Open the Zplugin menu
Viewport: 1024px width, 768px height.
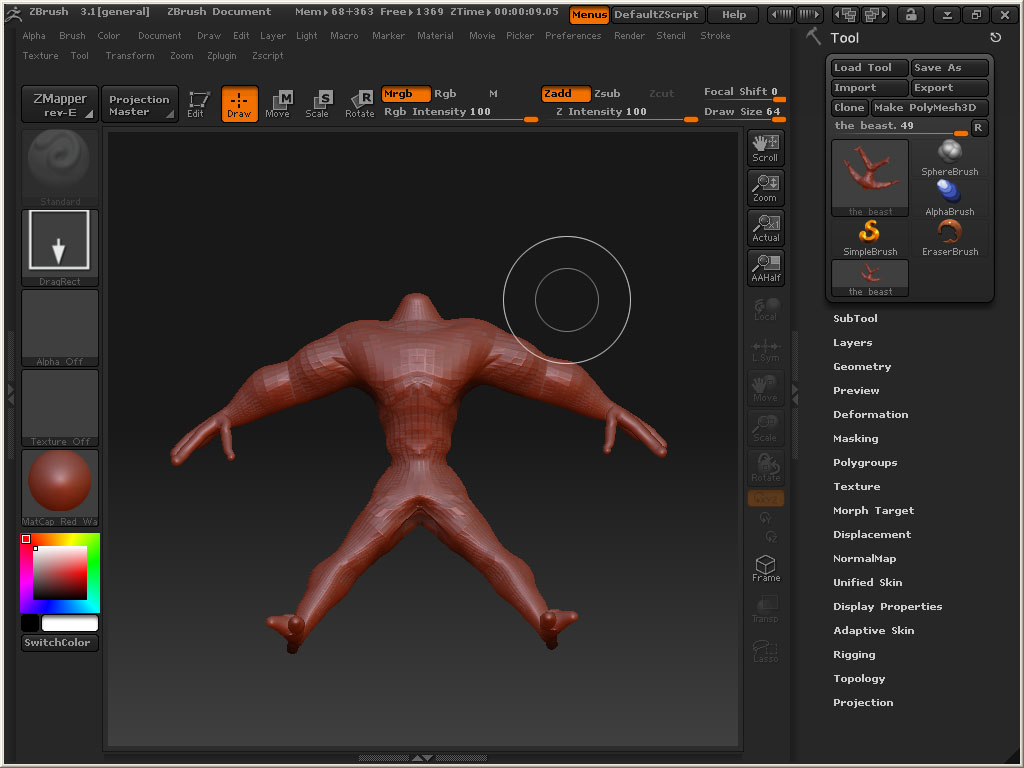point(222,56)
